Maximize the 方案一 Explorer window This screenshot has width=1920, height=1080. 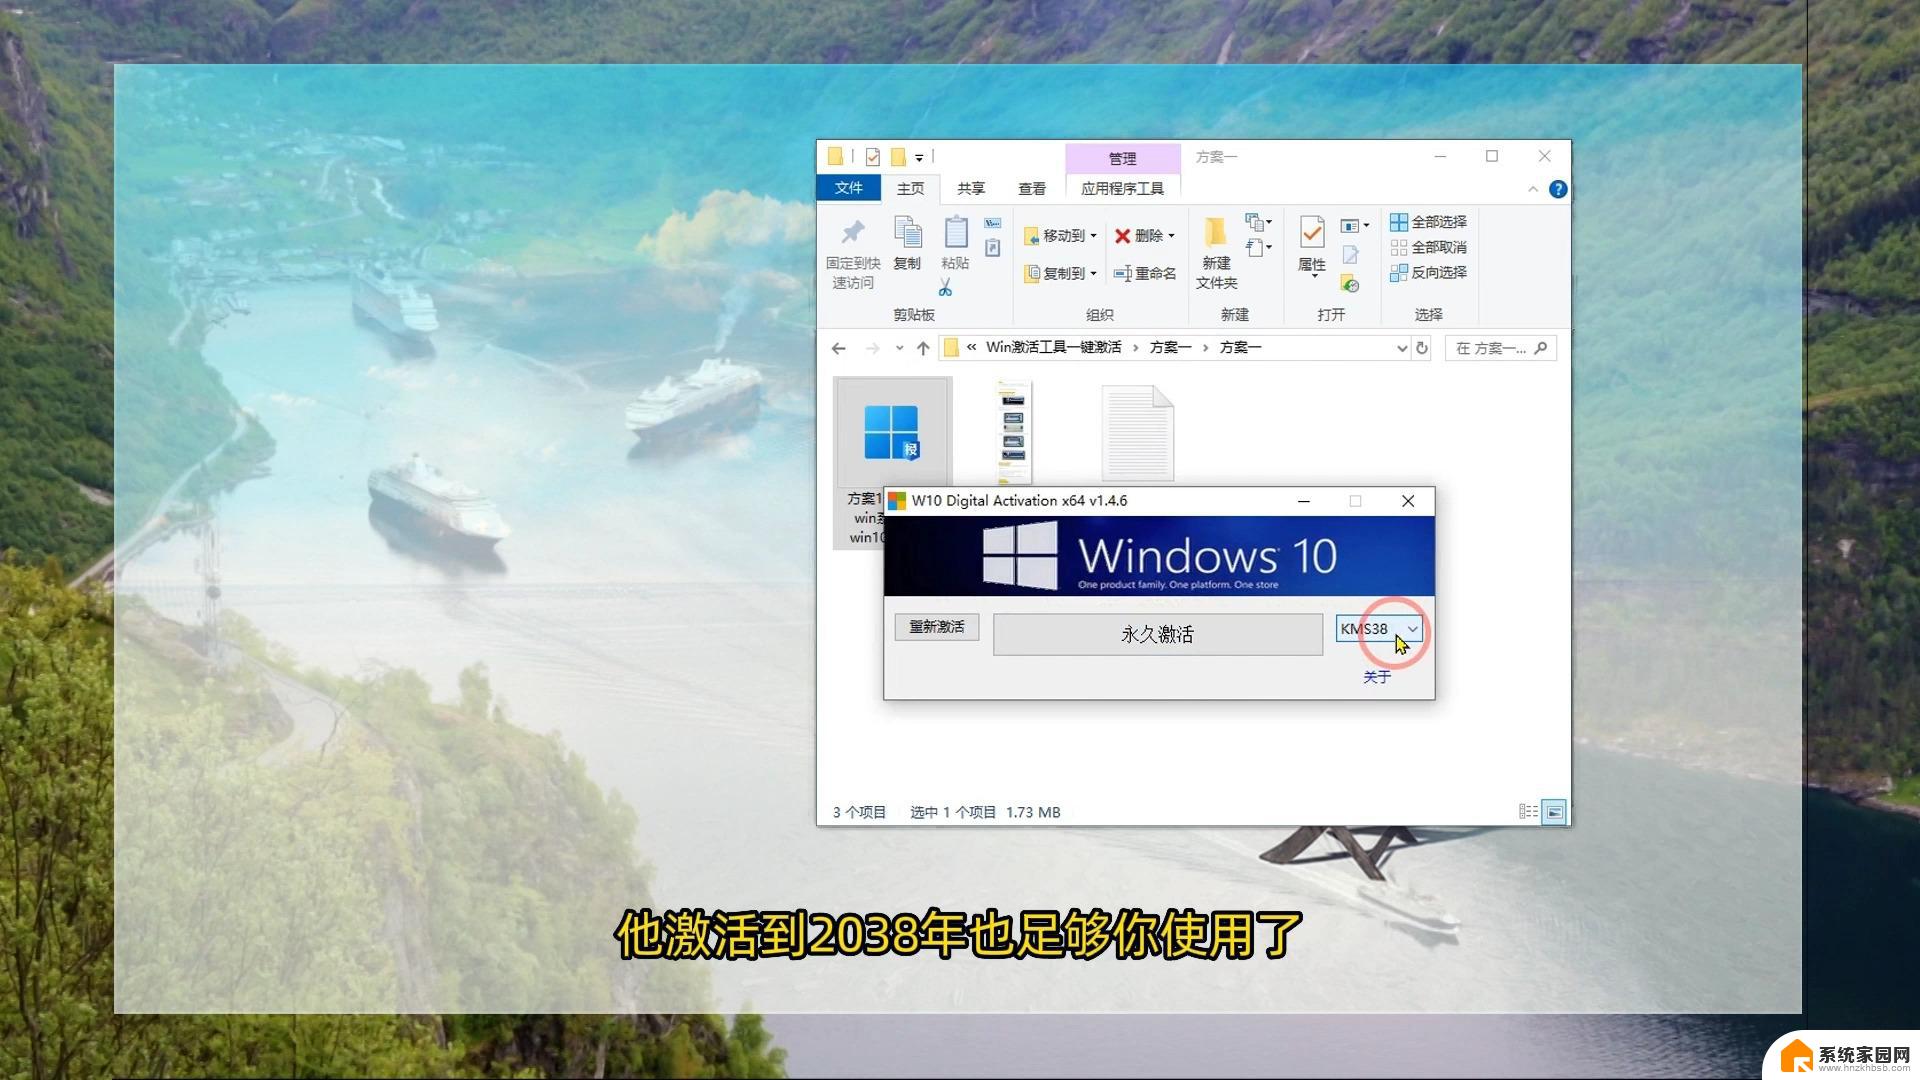click(1492, 156)
